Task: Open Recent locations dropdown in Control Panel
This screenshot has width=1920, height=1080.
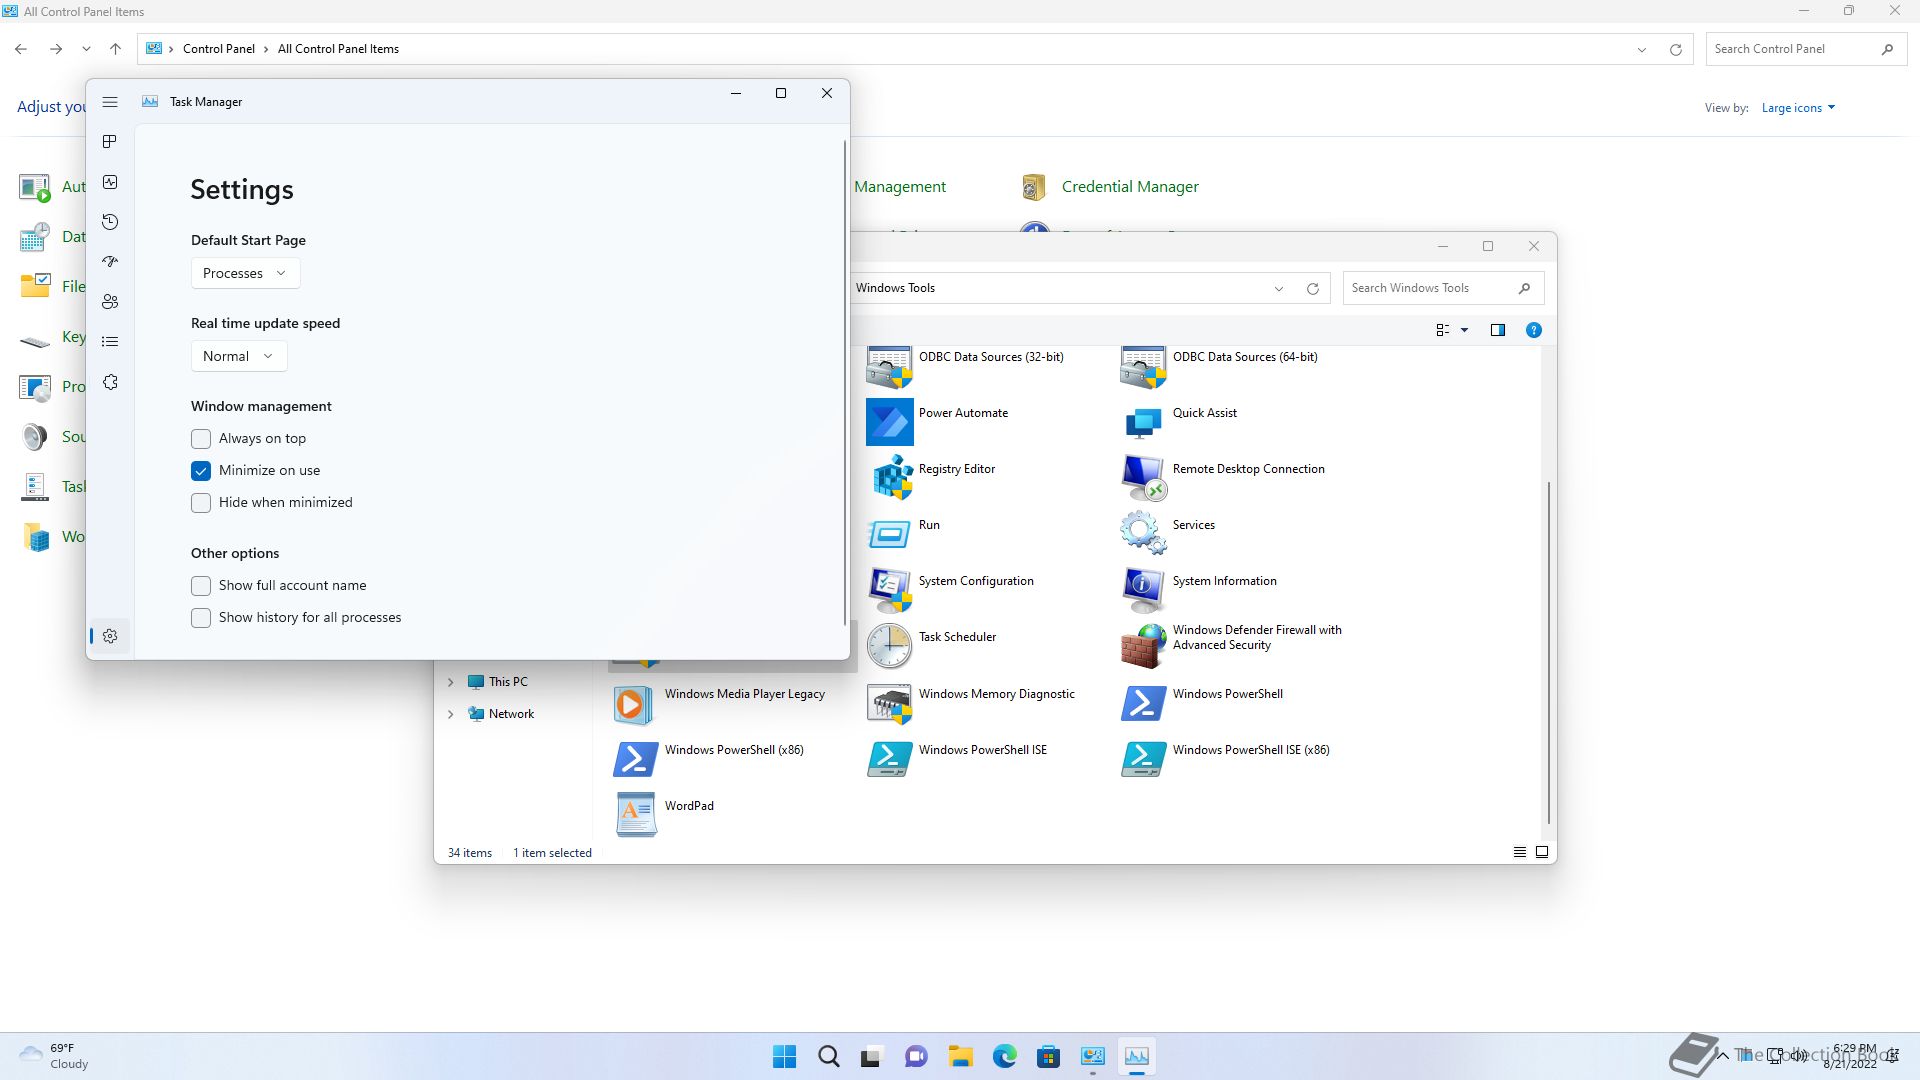Action: pos(86,49)
